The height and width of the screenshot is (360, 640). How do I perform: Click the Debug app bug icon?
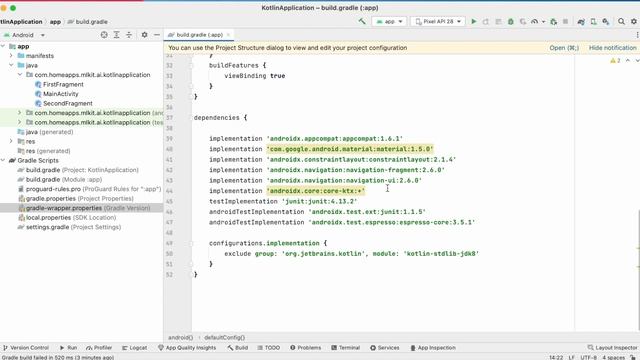[511, 22]
